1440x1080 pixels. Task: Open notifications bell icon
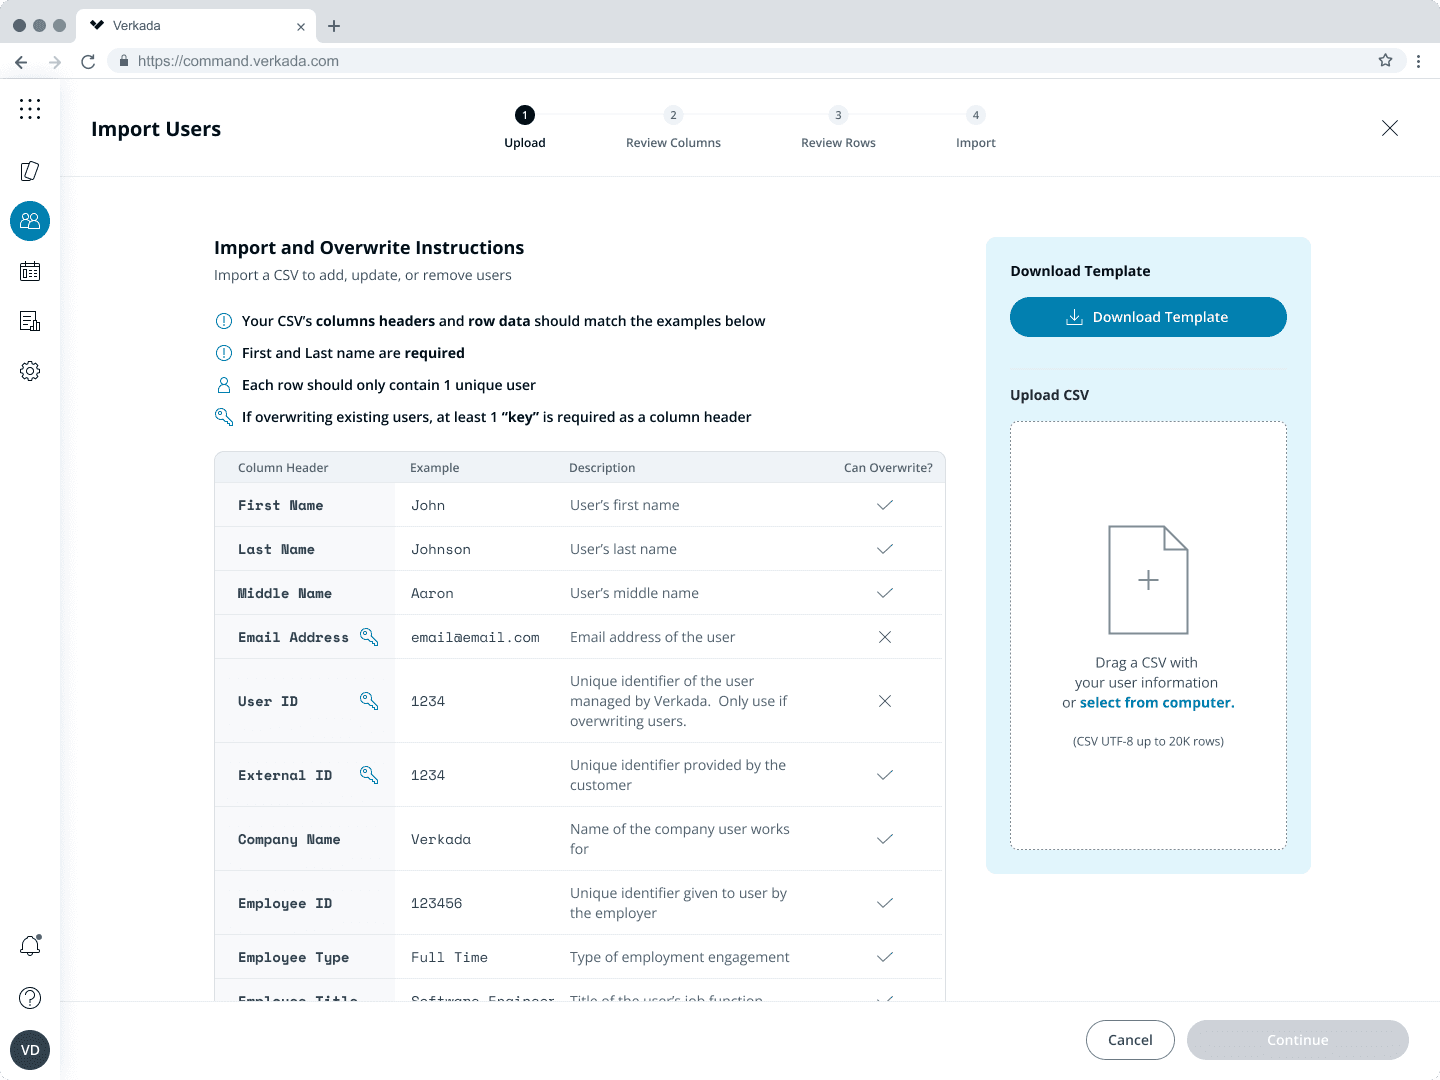click(x=30, y=946)
